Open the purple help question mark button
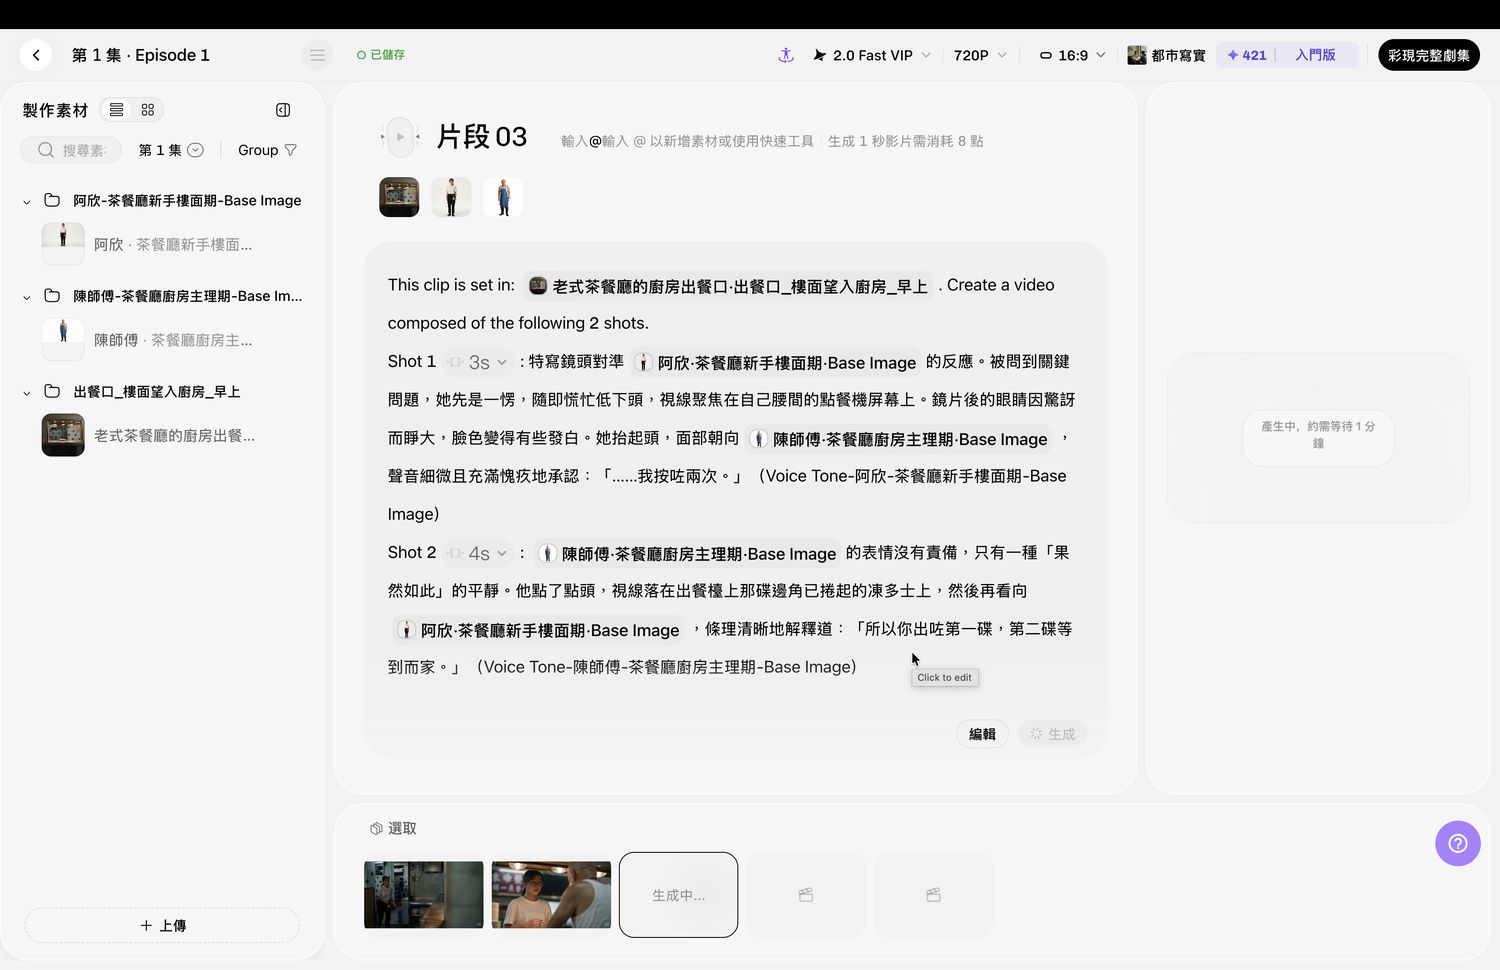 tap(1458, 844)
